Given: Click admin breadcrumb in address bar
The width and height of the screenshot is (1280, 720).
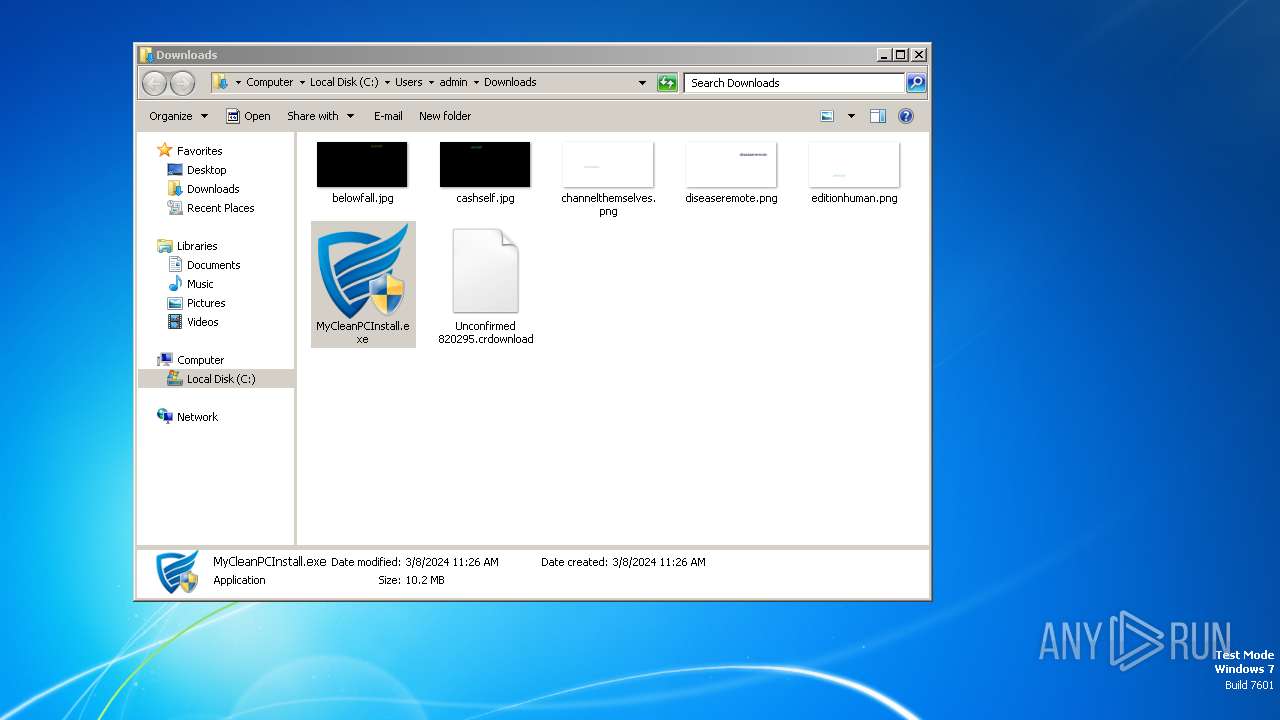Looking at the screenshot, I should click(453, 83).
